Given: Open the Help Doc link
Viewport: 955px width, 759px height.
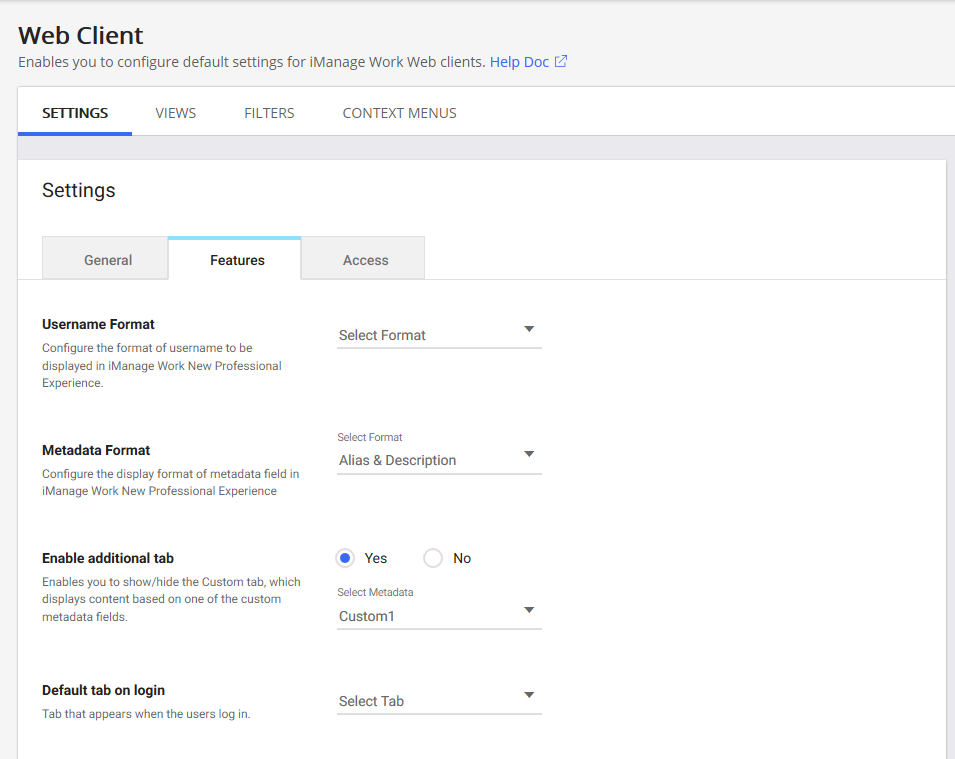Looking at the screenshot, I should (x=519, y=62).
